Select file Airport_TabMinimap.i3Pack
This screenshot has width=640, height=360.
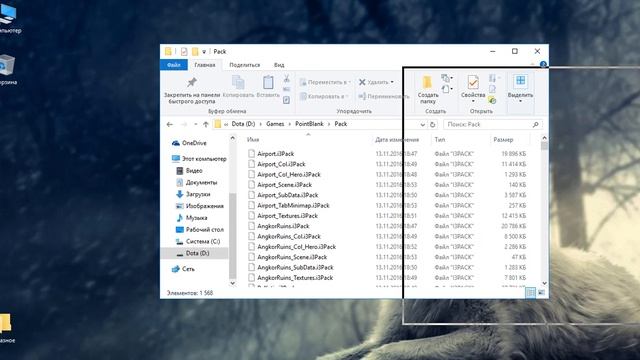click(x=293, y=205)
